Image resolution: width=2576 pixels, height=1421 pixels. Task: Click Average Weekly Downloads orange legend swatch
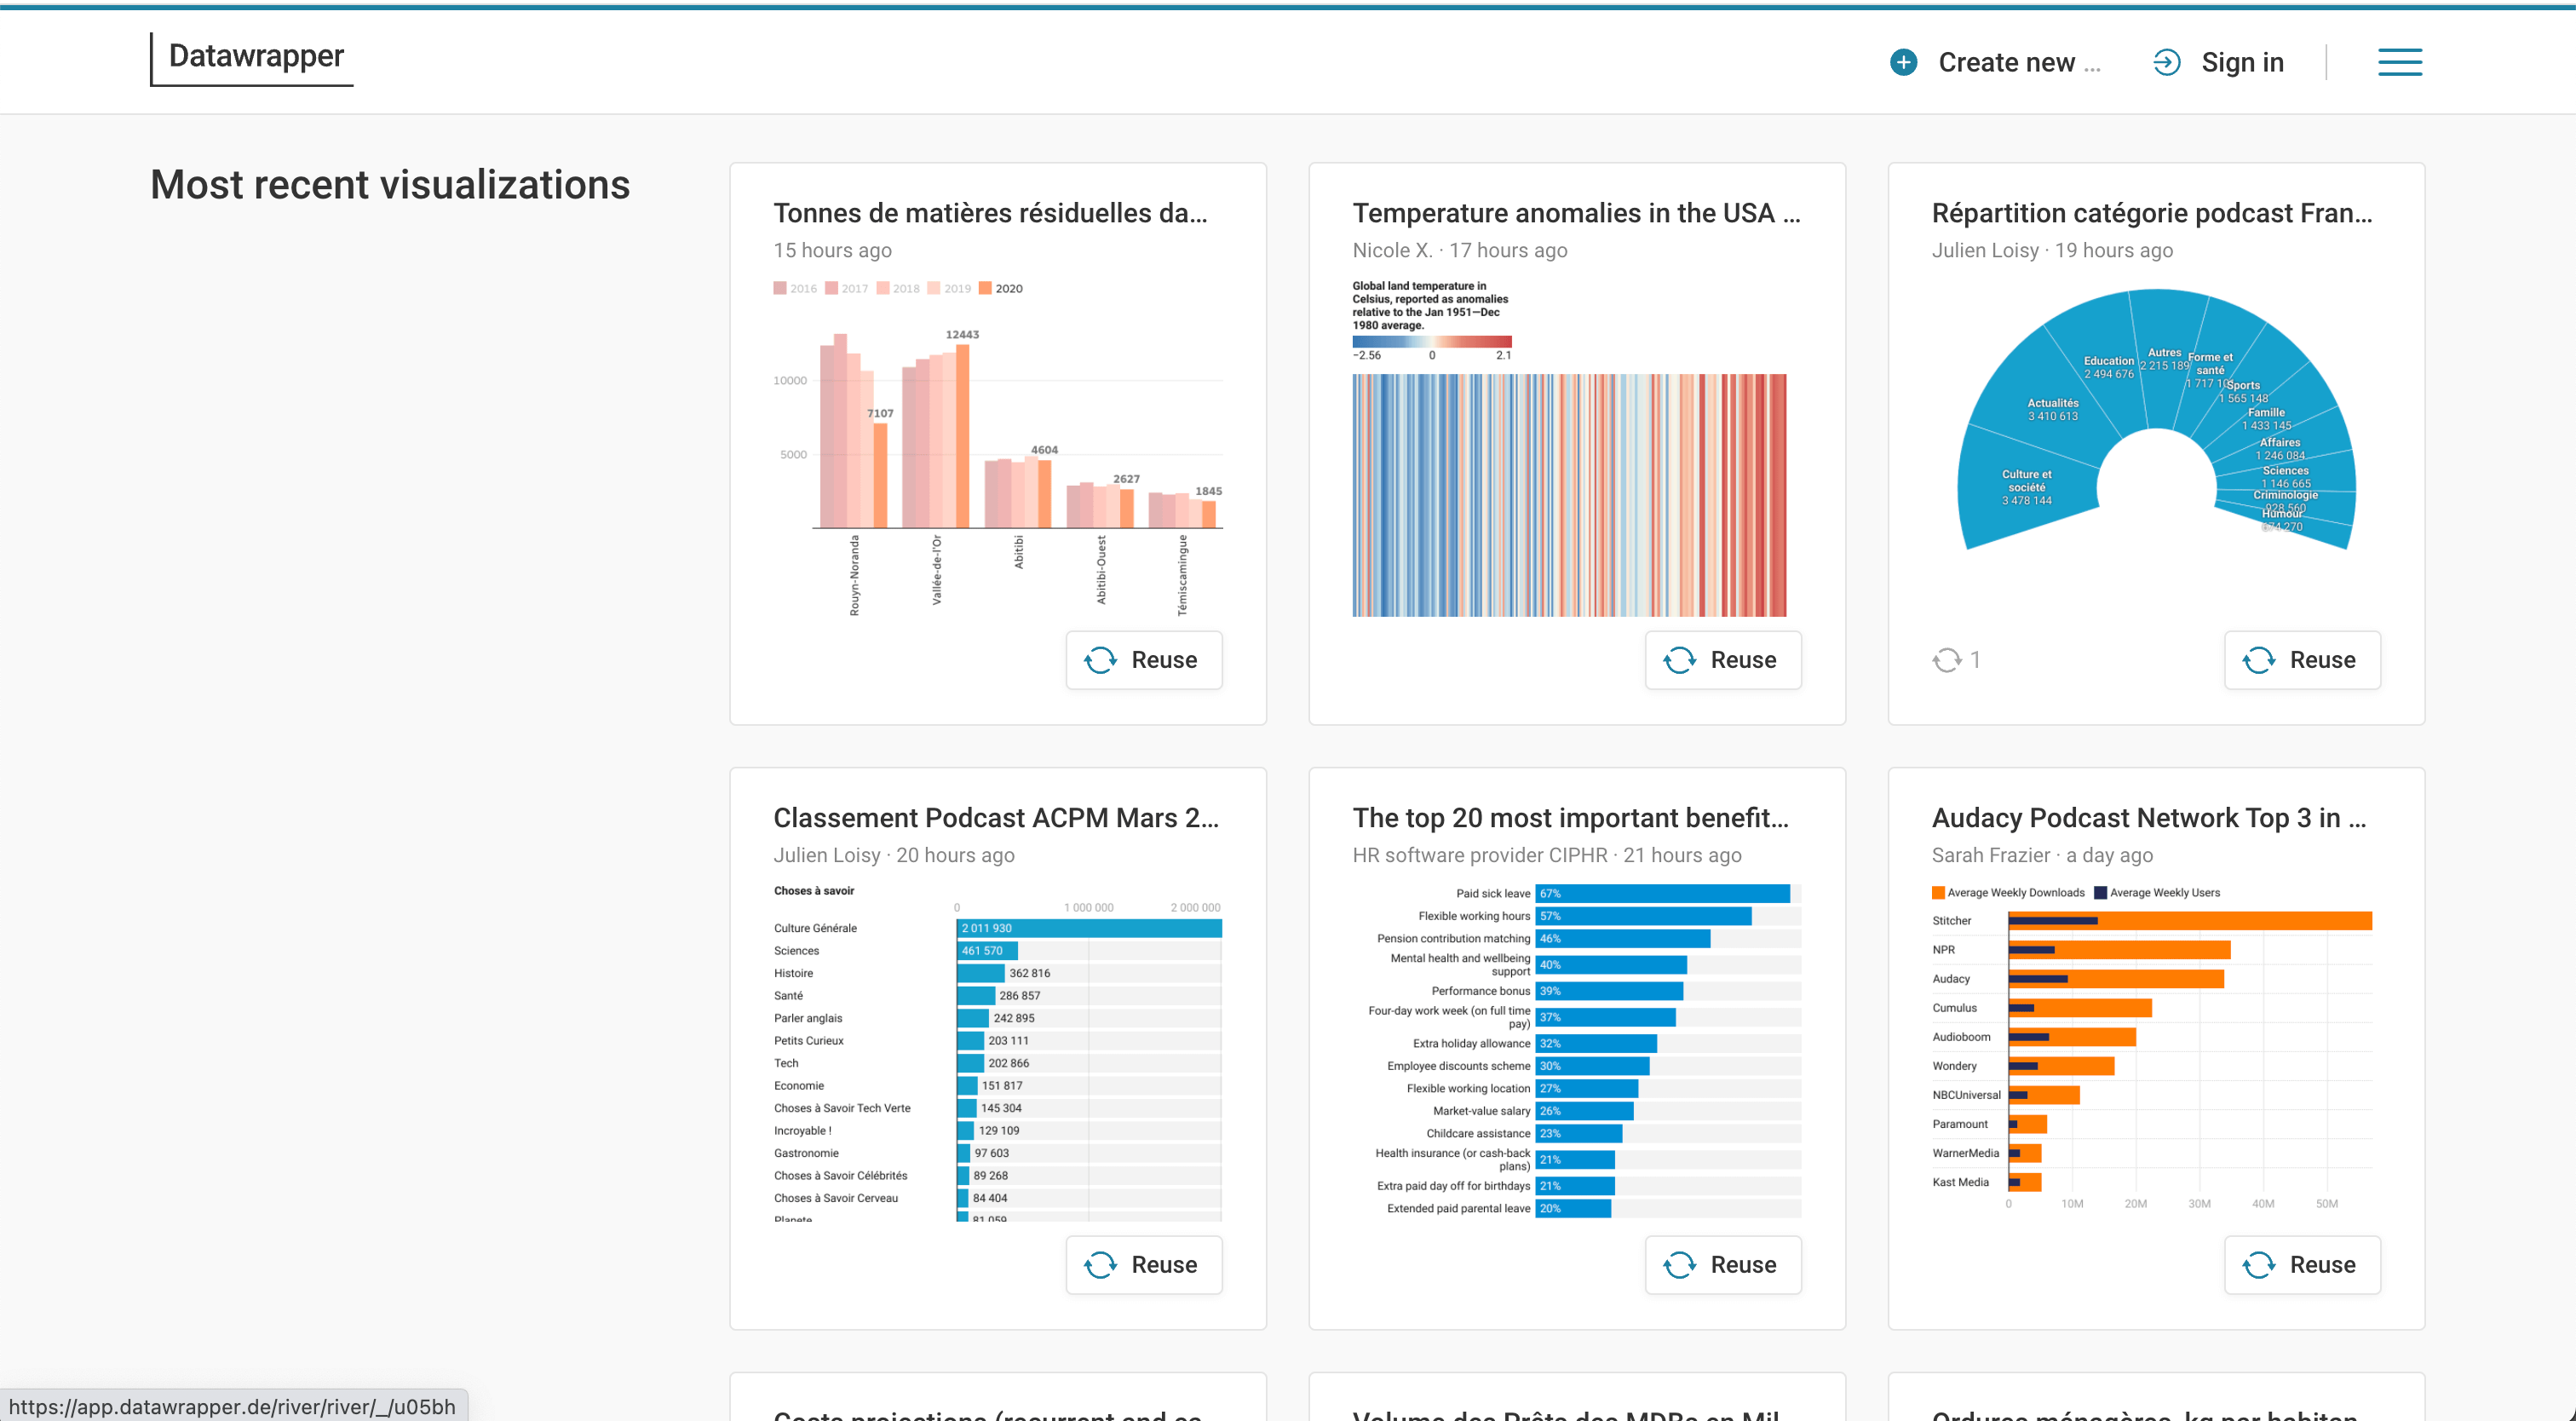1938,893
